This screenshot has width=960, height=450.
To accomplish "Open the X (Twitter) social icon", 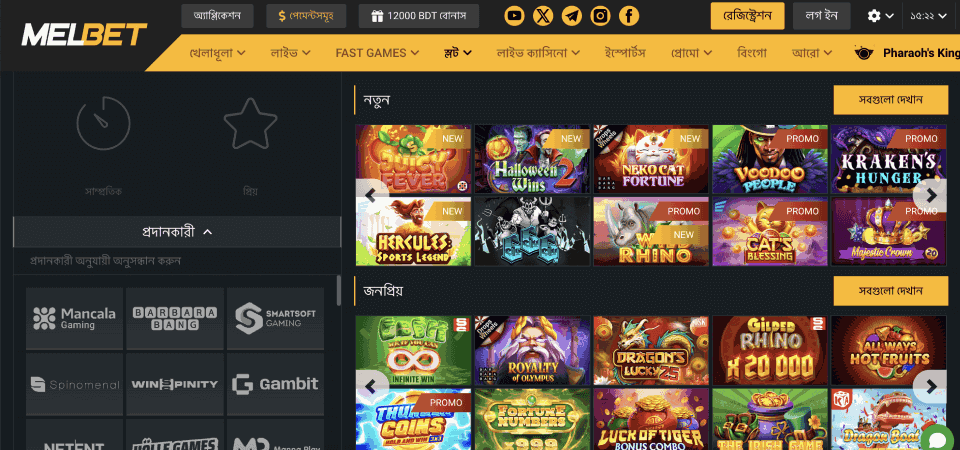I will [x=543, y=16].
